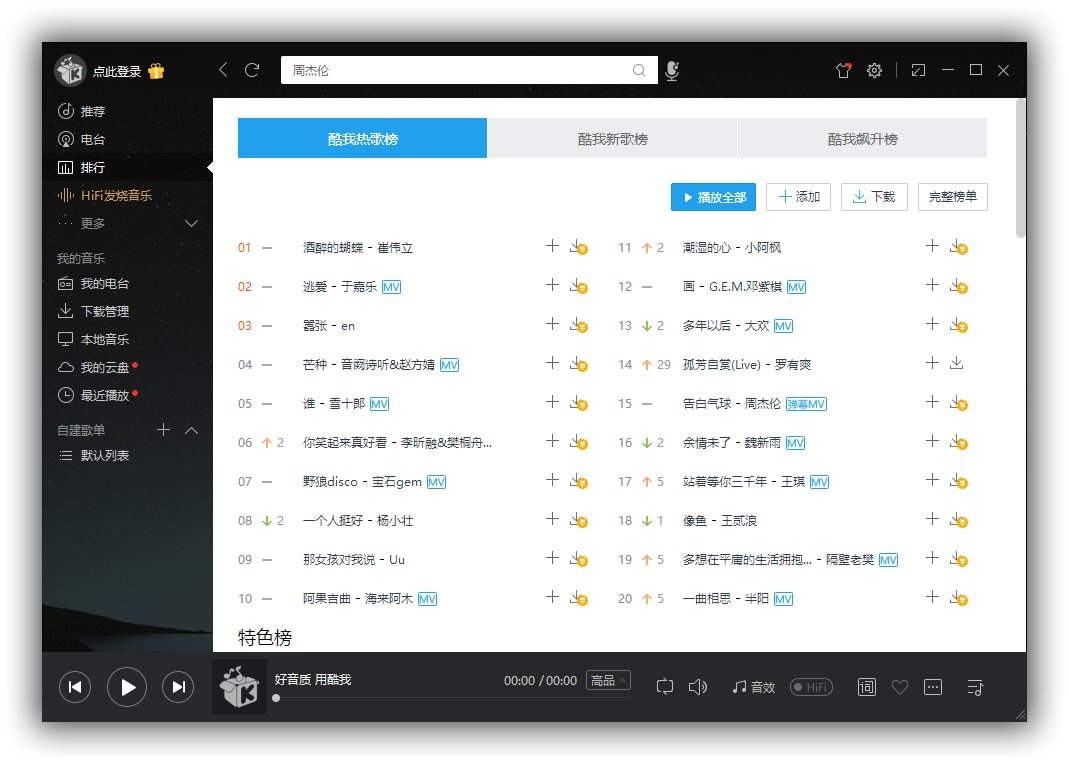
Task: Add 芒种 with plus icon
Action: click(x=552, y=363)
